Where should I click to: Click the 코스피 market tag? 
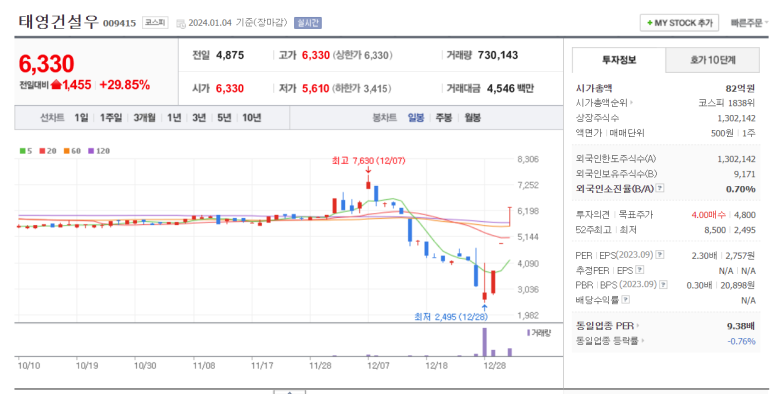pyautogui.click(x=155, y=23)
